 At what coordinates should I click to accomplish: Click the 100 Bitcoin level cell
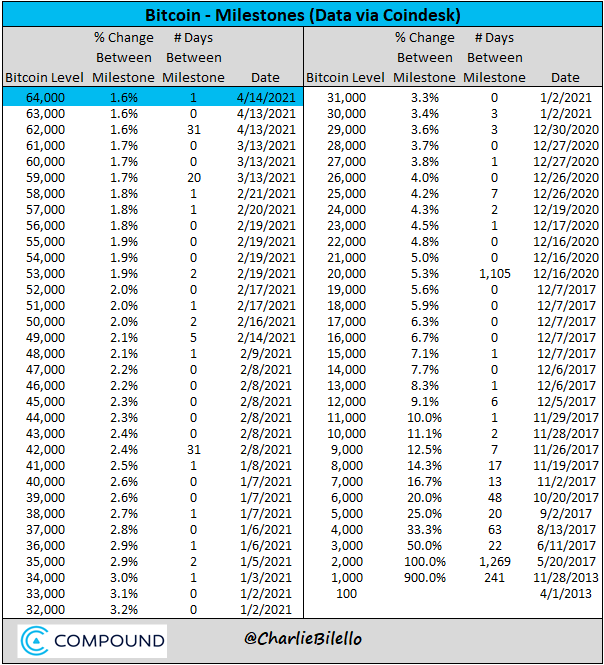tap(347, 594)
